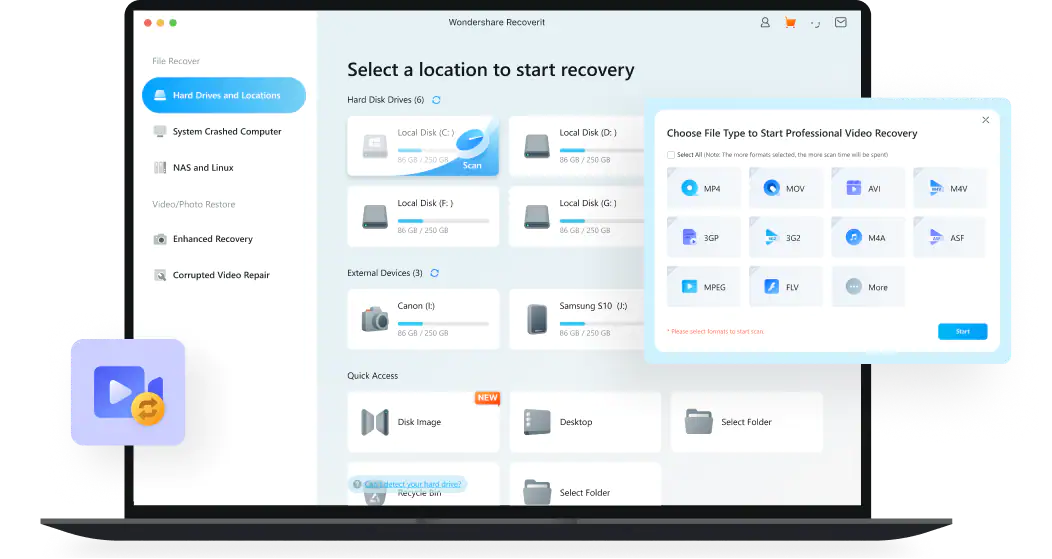Check the MOV file type
Viewport: 1052px width, 559px height.
pos(786,189)
